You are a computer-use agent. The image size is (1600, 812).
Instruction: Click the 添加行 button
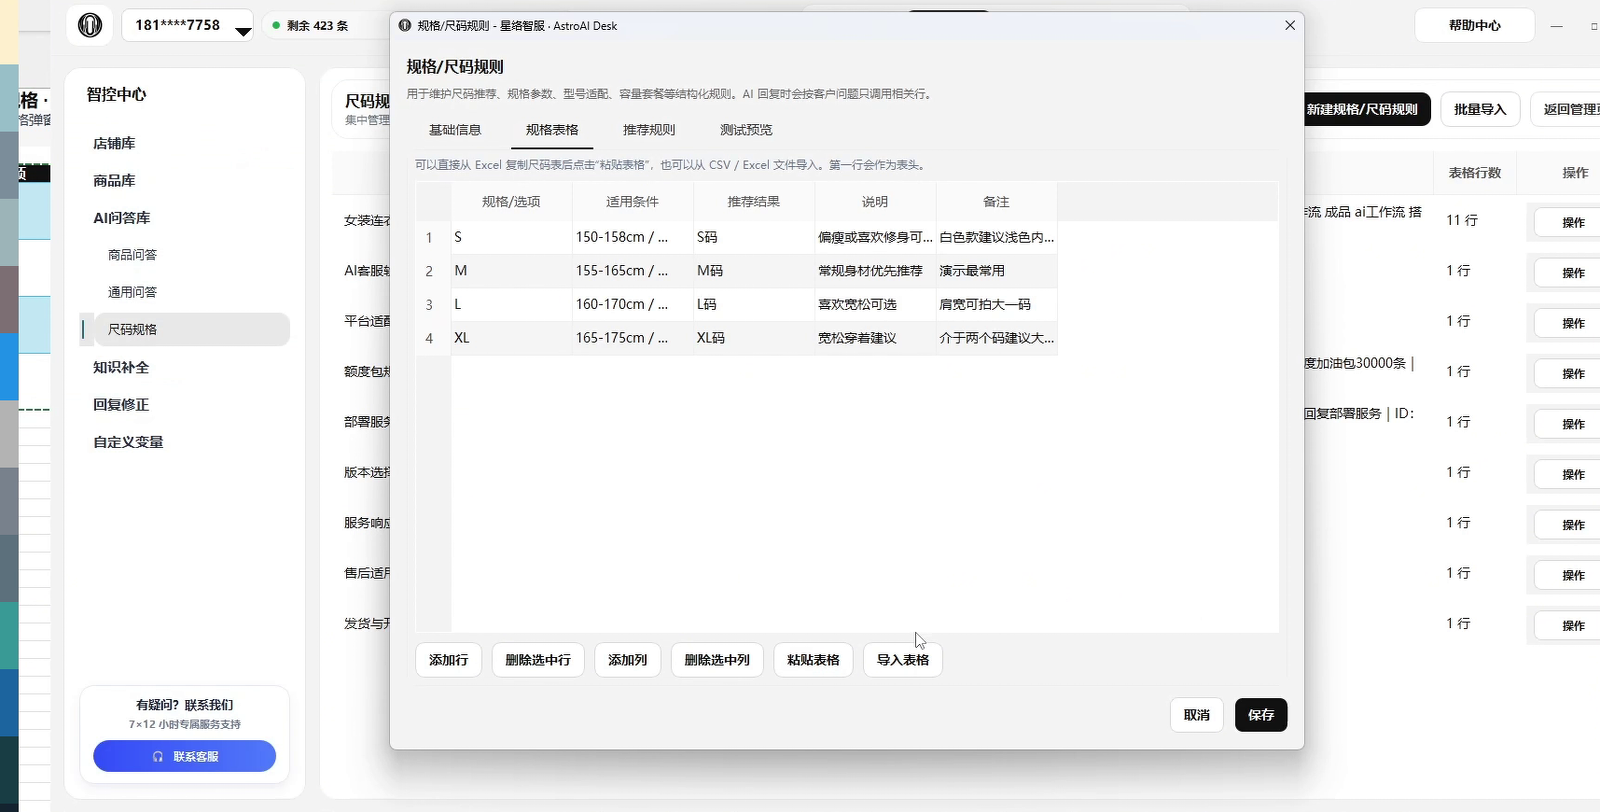click(x=448, y=660)
